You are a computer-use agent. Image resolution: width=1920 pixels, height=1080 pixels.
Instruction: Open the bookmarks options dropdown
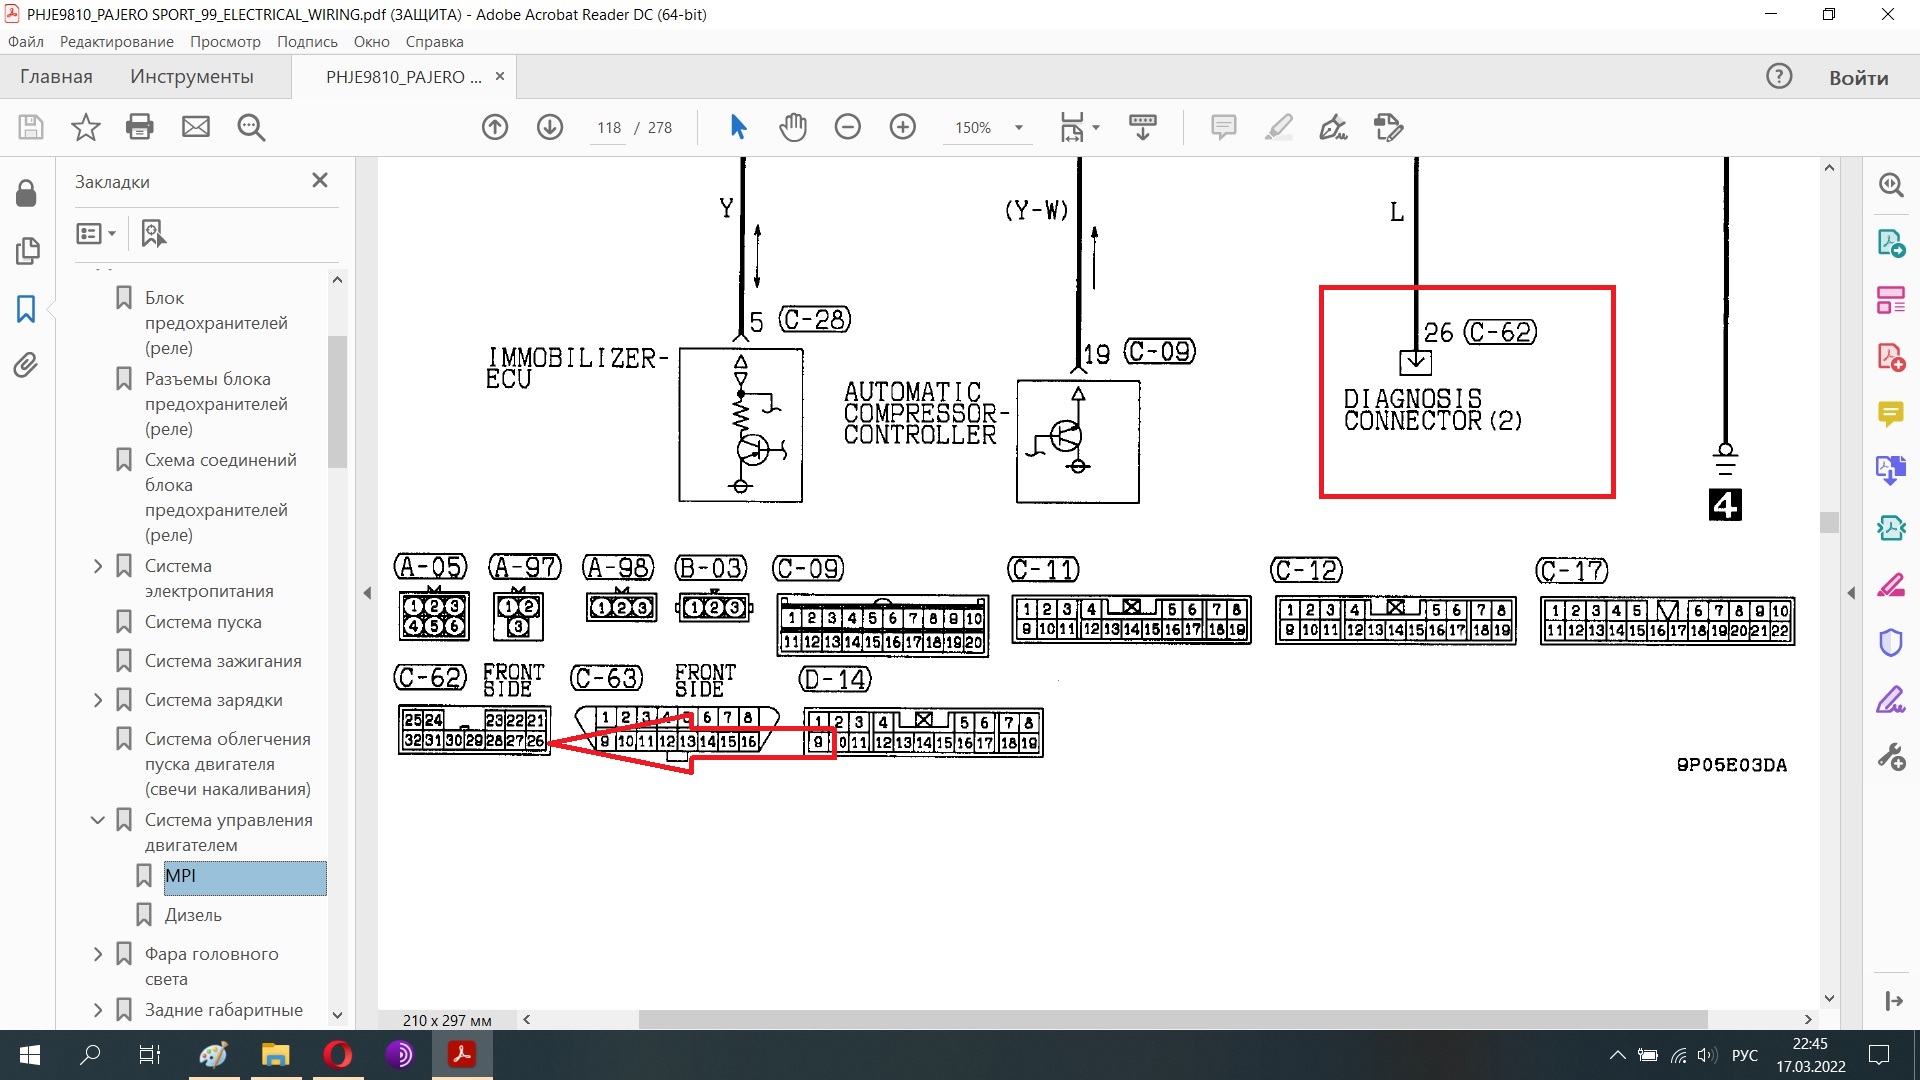click(x=96, y=233)
